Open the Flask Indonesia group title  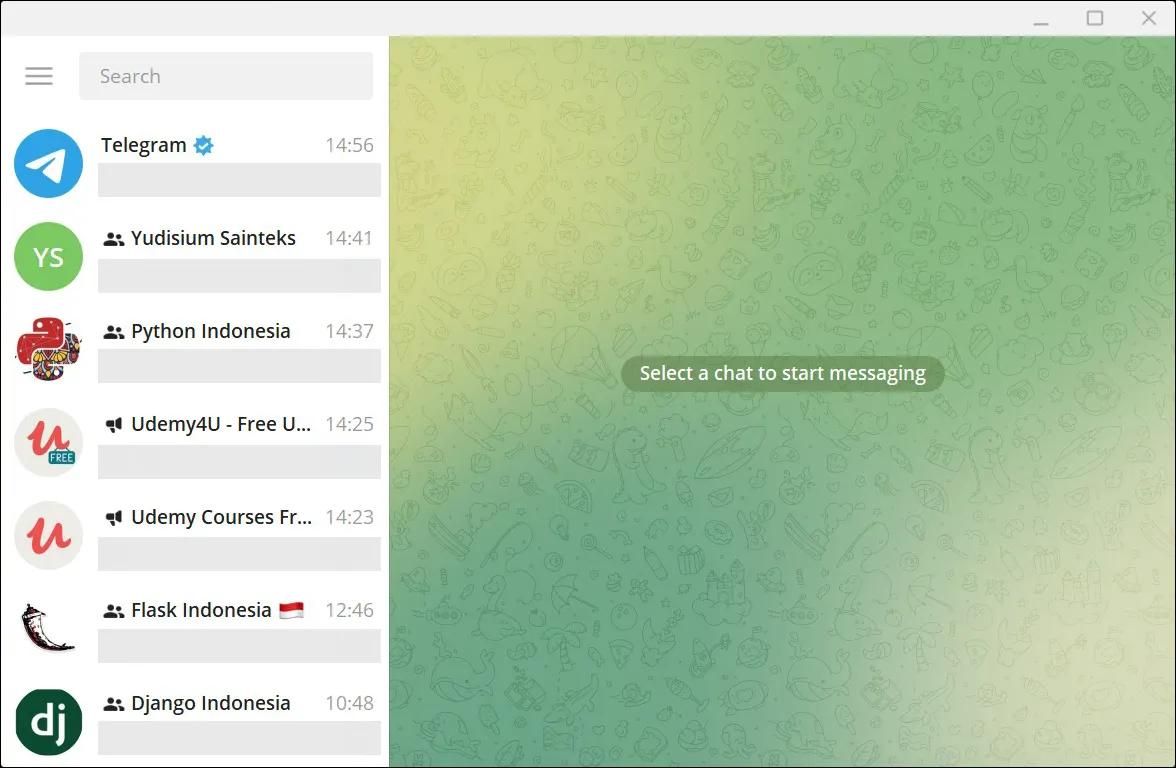click(x=201, y=610)
